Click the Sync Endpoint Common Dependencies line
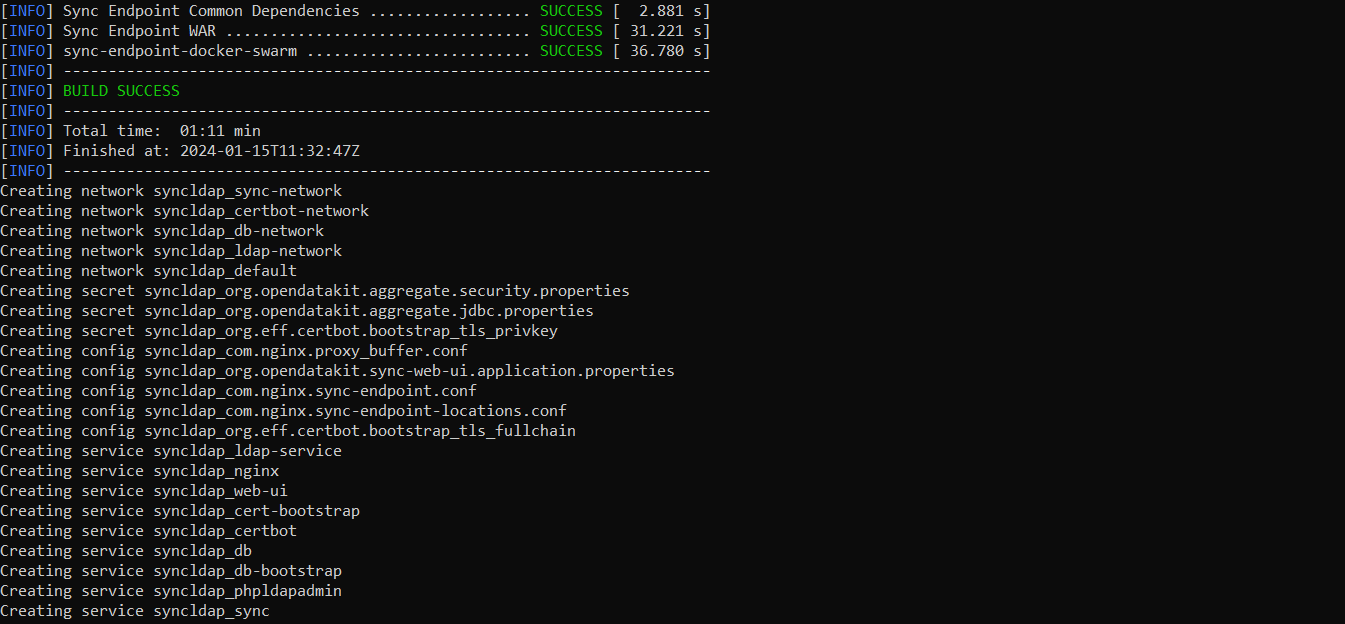 coord(355,11)
